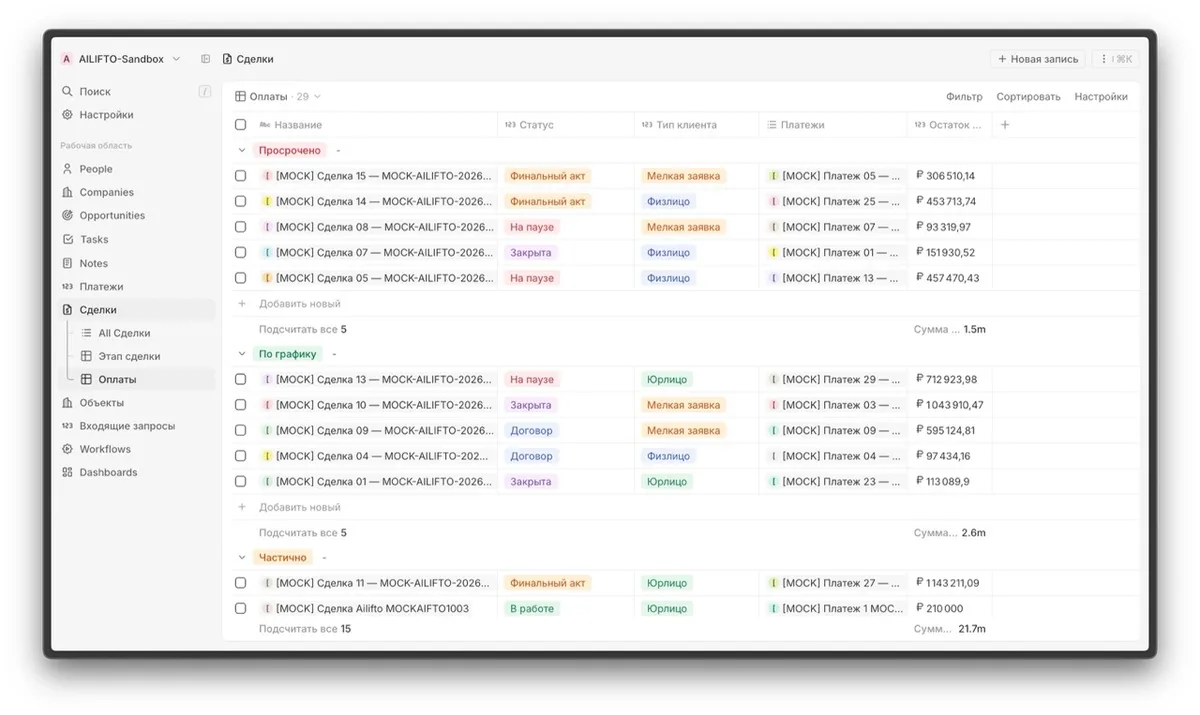Click the Физлицо tag for Сделка 04
The image size is (1200, 715).
(668, 456)
